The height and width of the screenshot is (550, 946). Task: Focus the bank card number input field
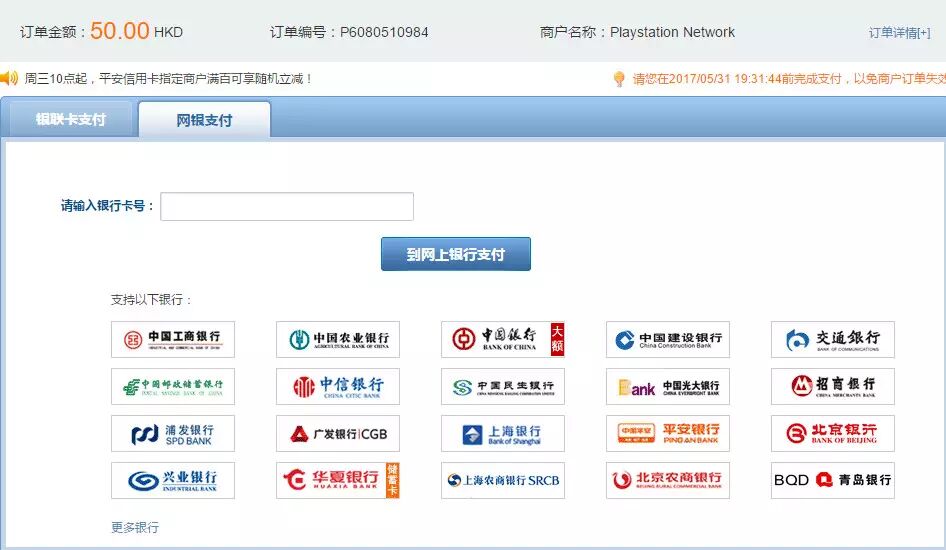coord(287,207)
